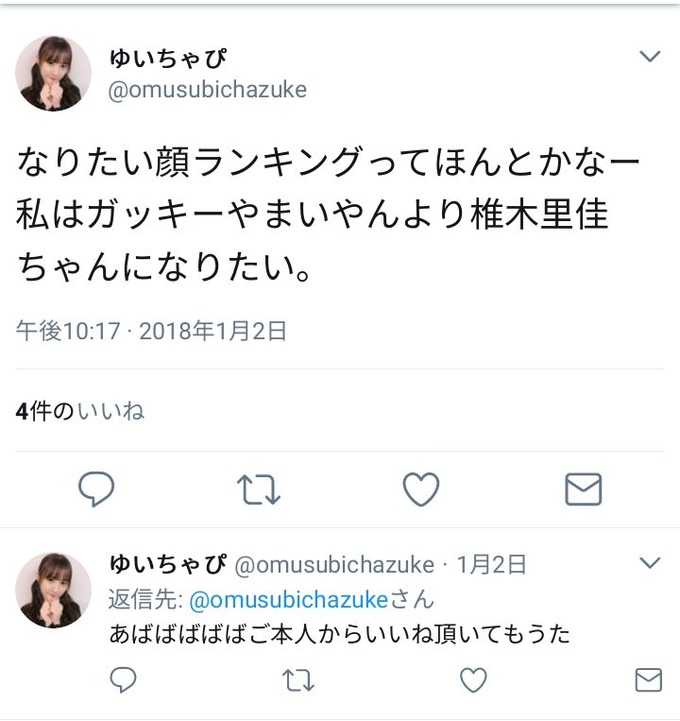
Task: Retweet the main tweet about なりたい顔ランキング
Action: 258,490
